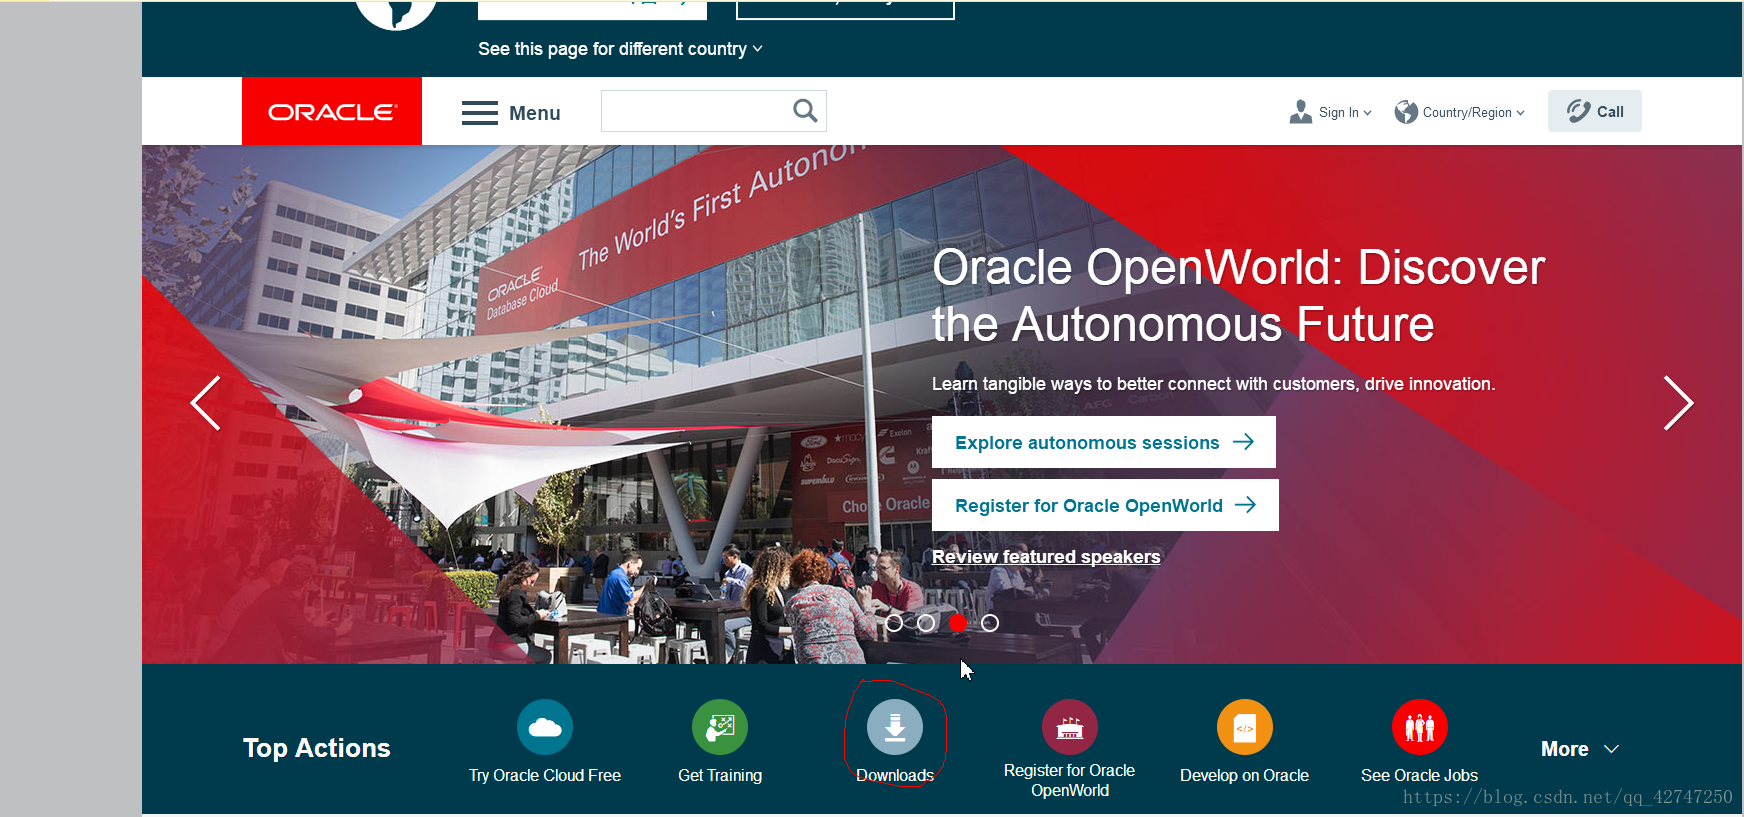
Task: Expand More top actions
Action: click(1580, 749)
